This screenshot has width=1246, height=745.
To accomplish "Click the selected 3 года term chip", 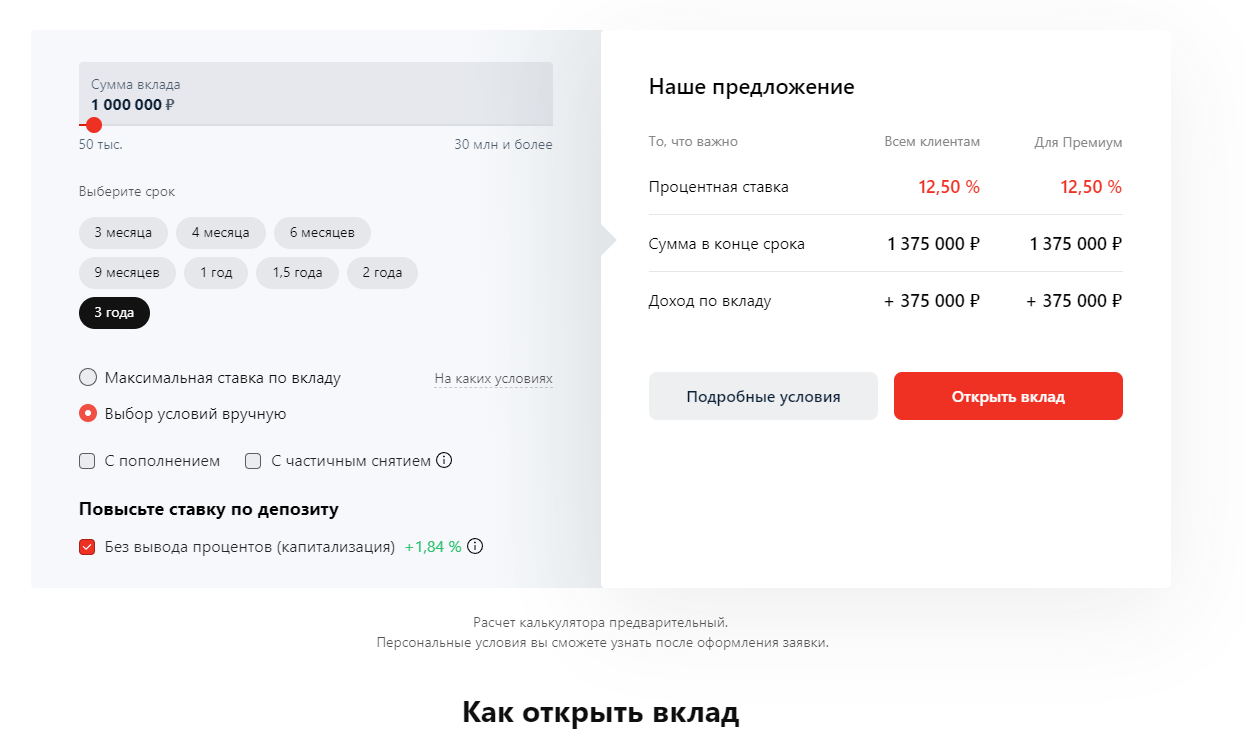I will tap(114, 313).
